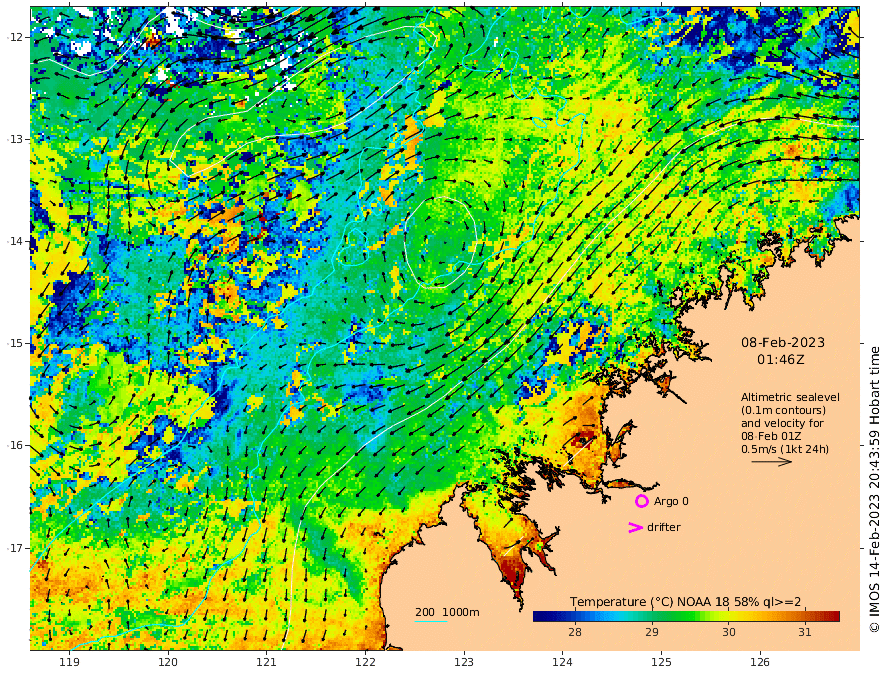
Task: Click latitude axis label -15
Action: tap(16, 343)
